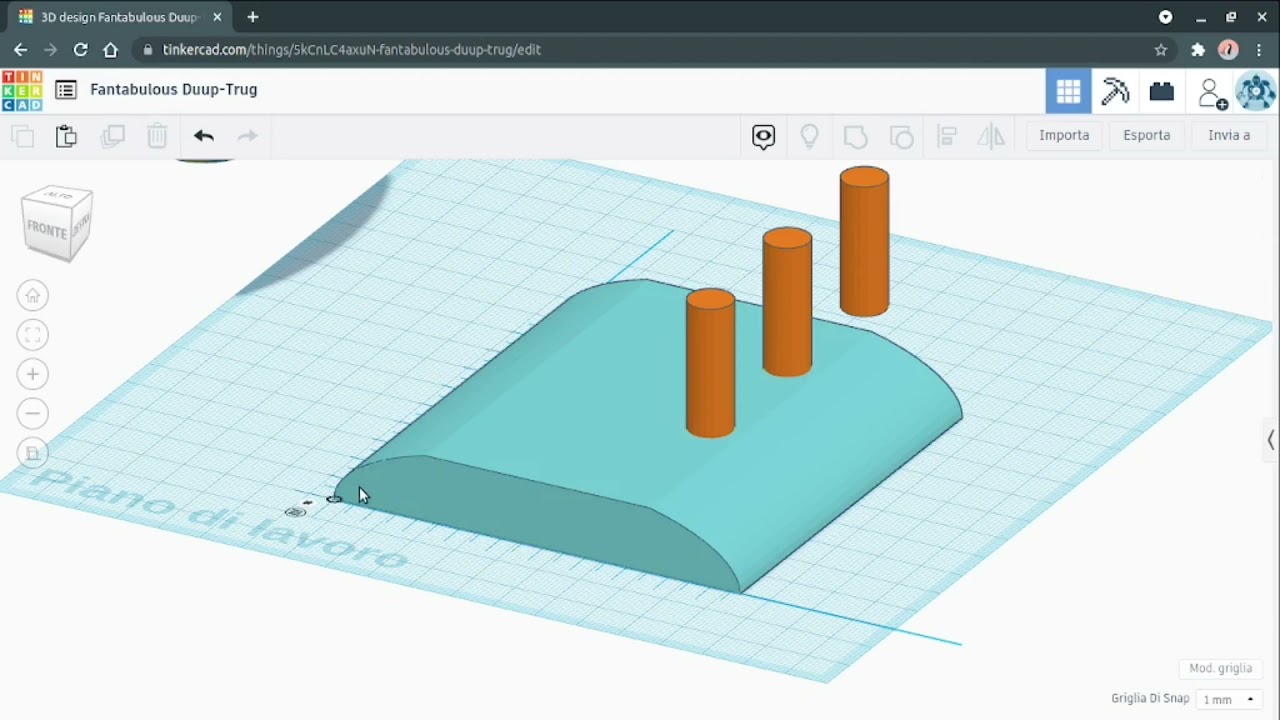1280x720 pixels.
Task: Select the tallest orange cylinder
Action: [864, 242]
